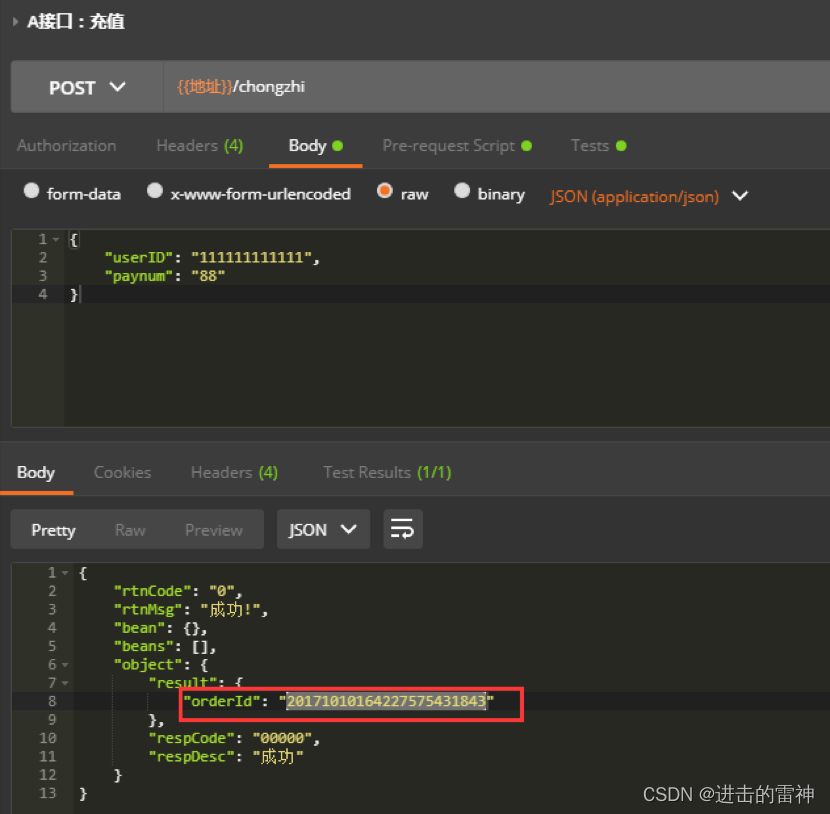Open the response JSON format dropdown
This screenshot has height=814, width=830.
coord(323,529)
